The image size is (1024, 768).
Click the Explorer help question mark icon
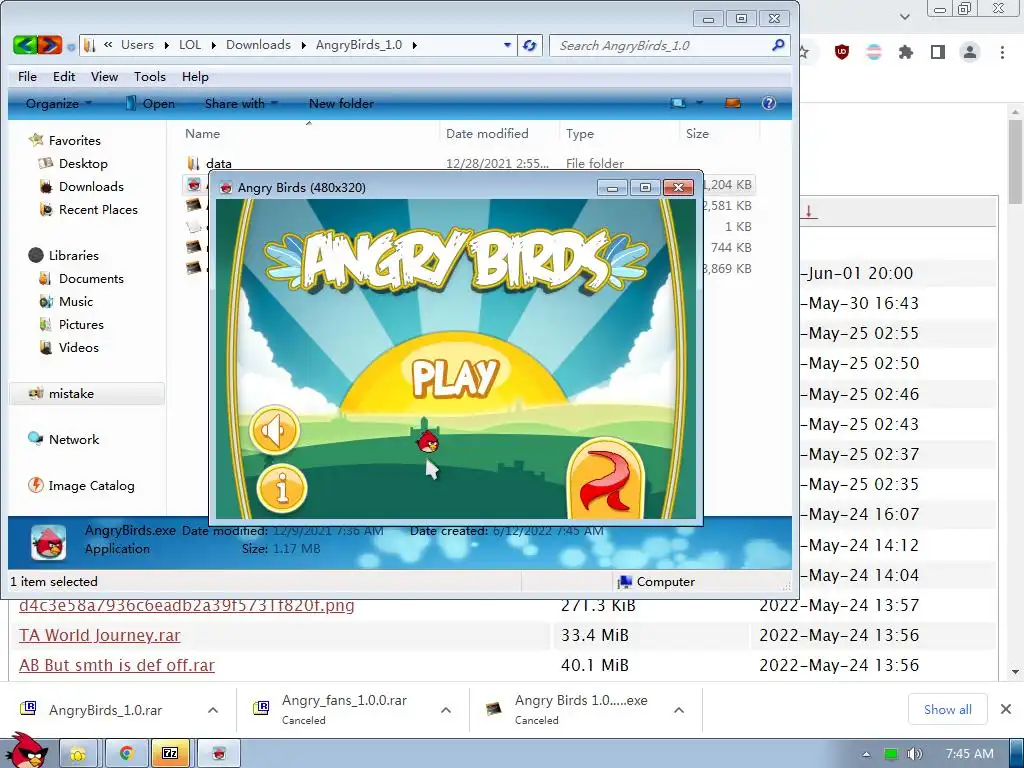(x=769, y=103)
